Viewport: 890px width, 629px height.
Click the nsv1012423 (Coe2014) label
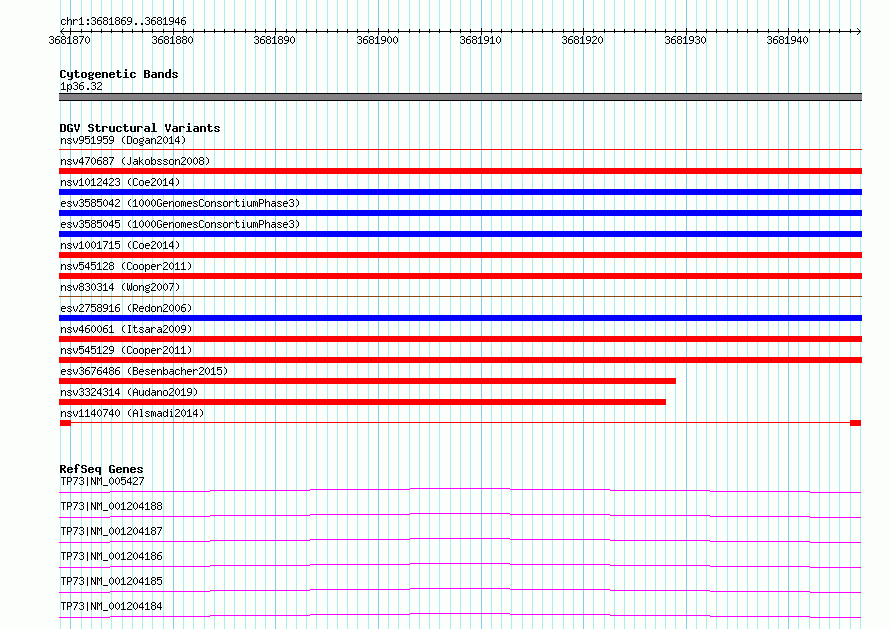pos(120,182)
